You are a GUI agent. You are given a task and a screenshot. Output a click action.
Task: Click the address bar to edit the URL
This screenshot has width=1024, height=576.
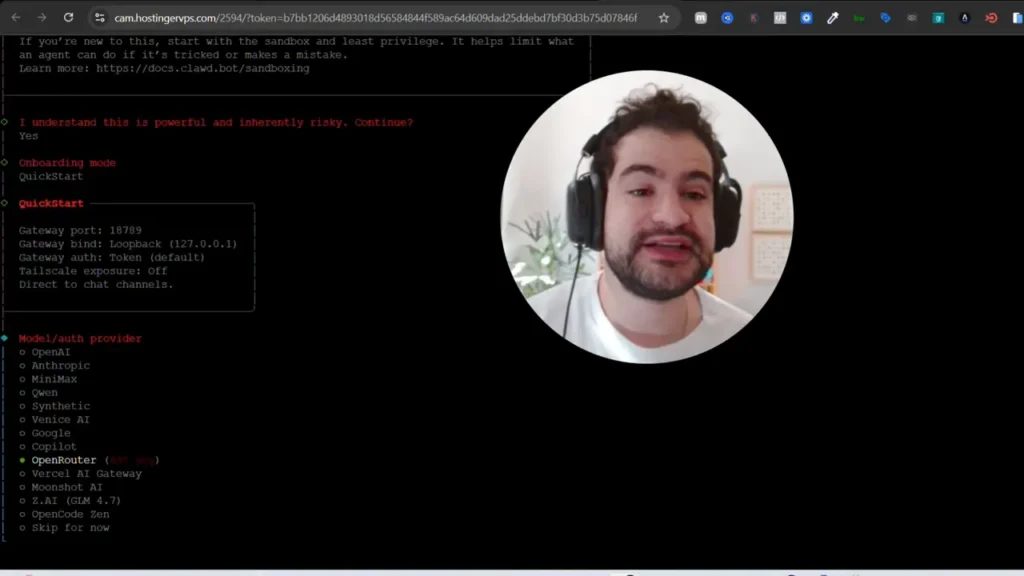click(x=350, y=17)
